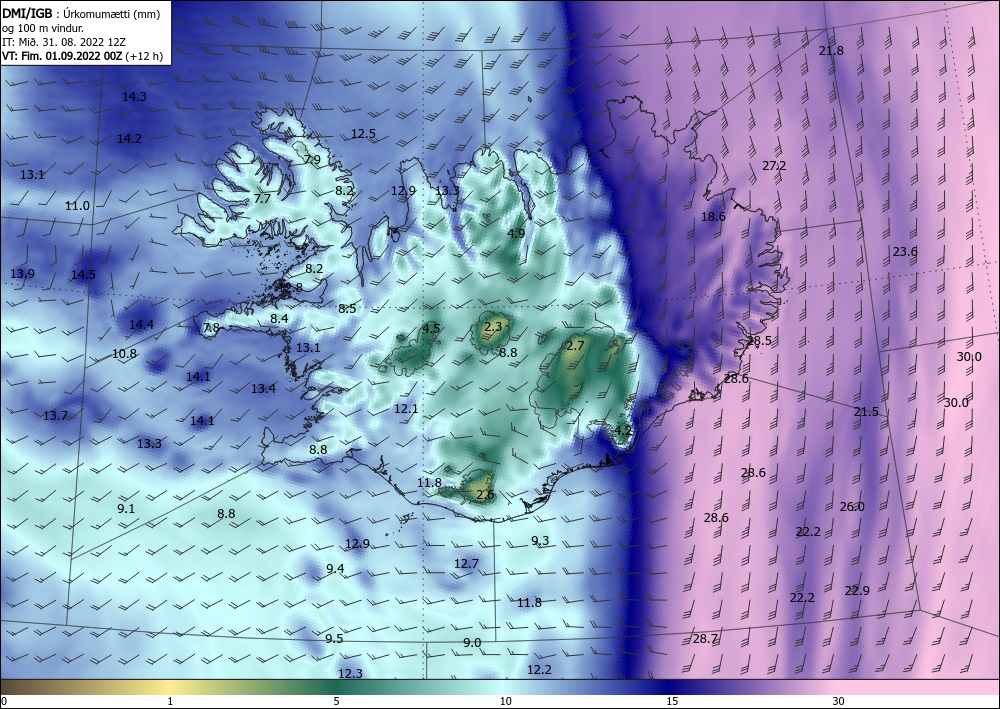Click the 10.8 value label
Viewport: 1000px width, 709px height.
coord(124,354)
